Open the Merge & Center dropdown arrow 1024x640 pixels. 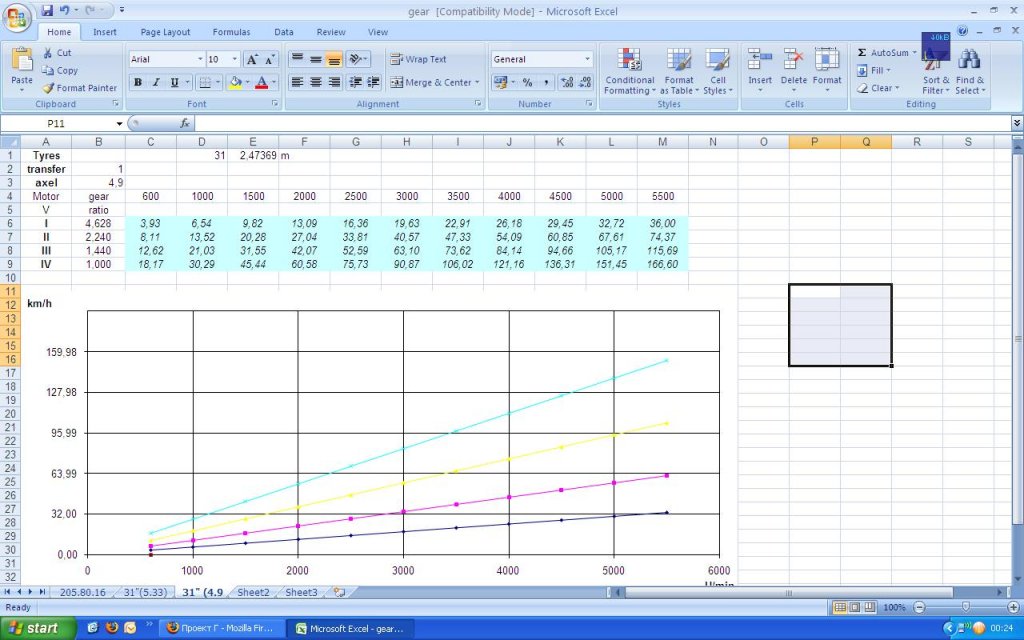click(x=478, y=83)
